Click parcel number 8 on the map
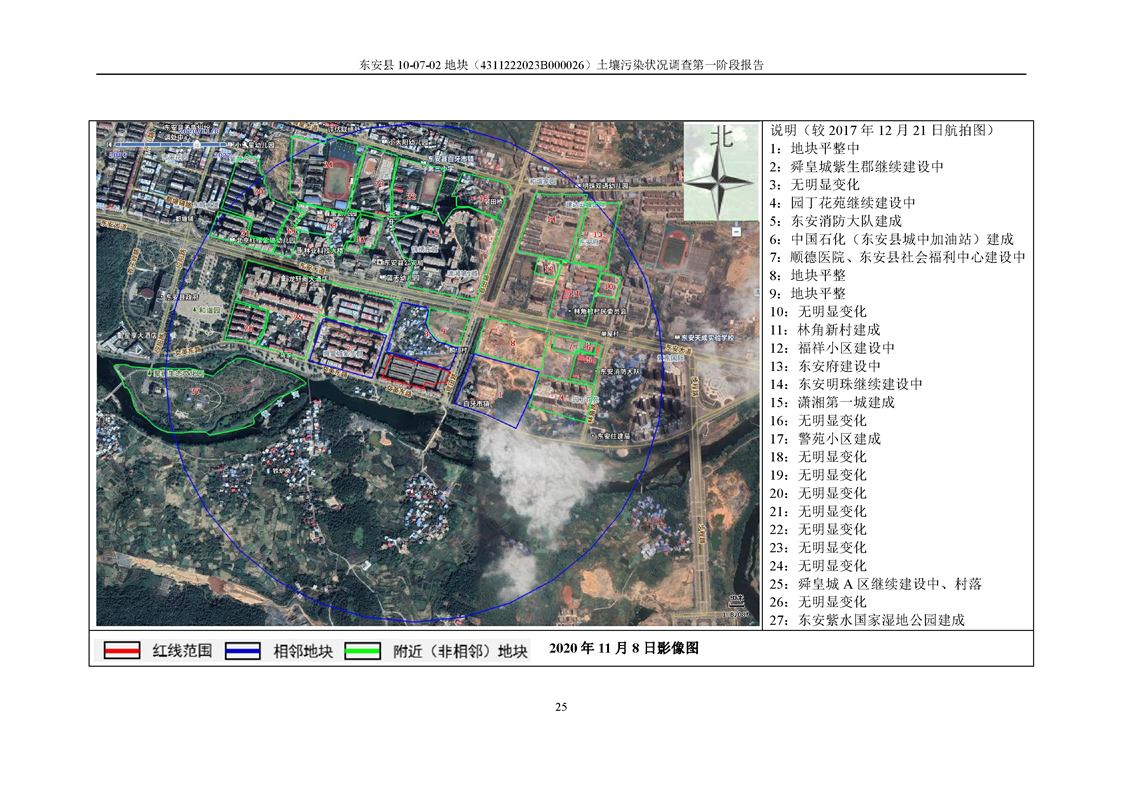Viewport: 1122px width, 793px height. 513,342
